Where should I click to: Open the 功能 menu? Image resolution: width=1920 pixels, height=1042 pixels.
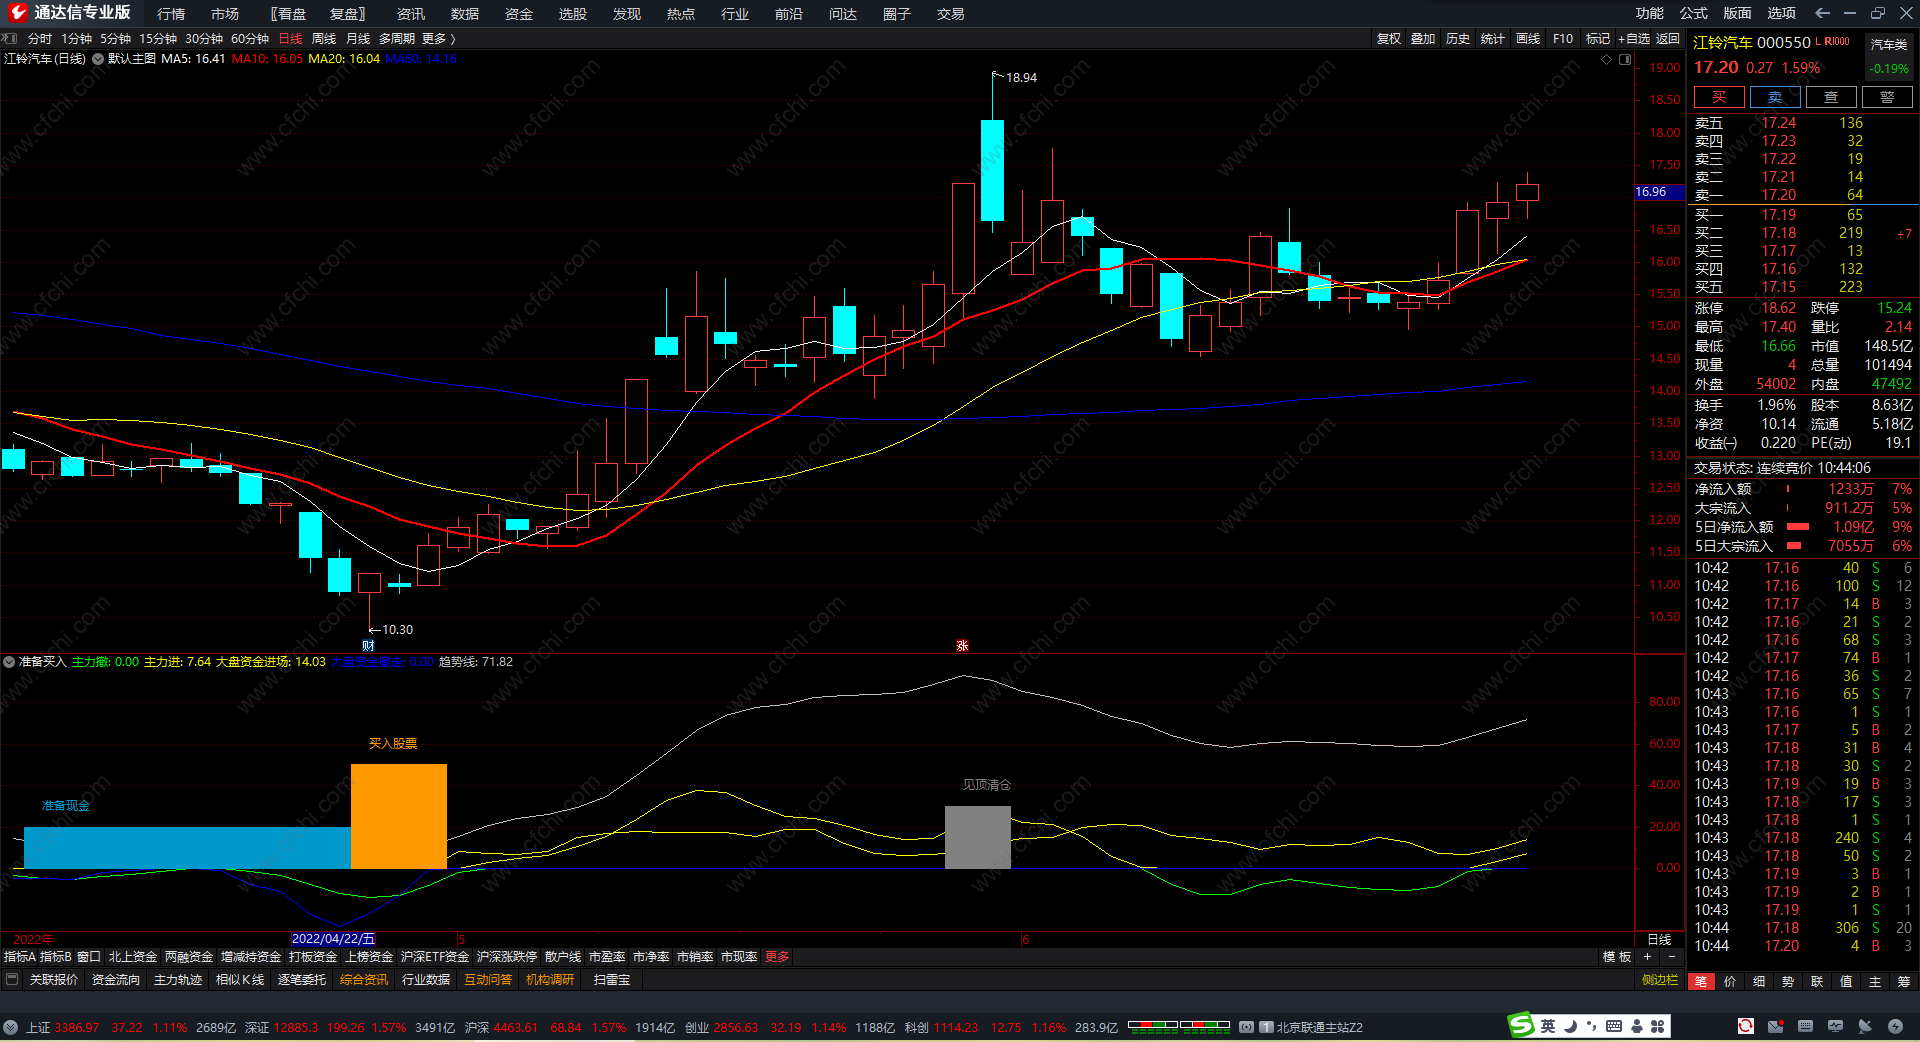tap(1650, 13)
